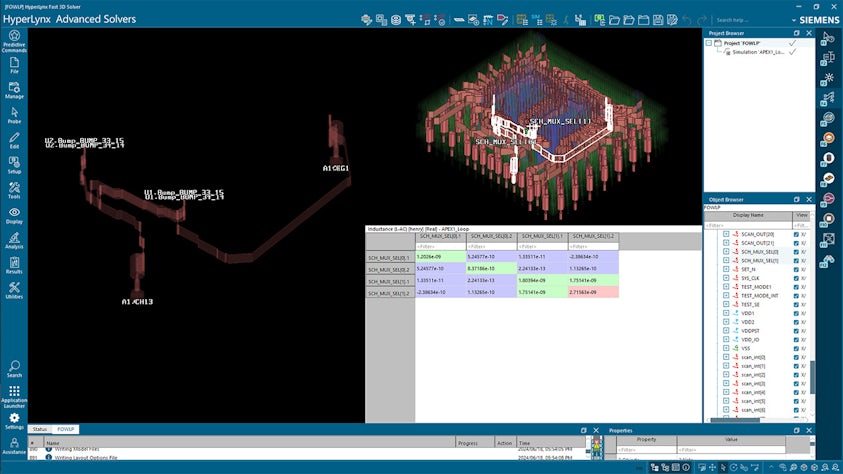843x474 pixels.
Task: Expand the TEST_MODE_INT tree node
Action: (726, 296)
